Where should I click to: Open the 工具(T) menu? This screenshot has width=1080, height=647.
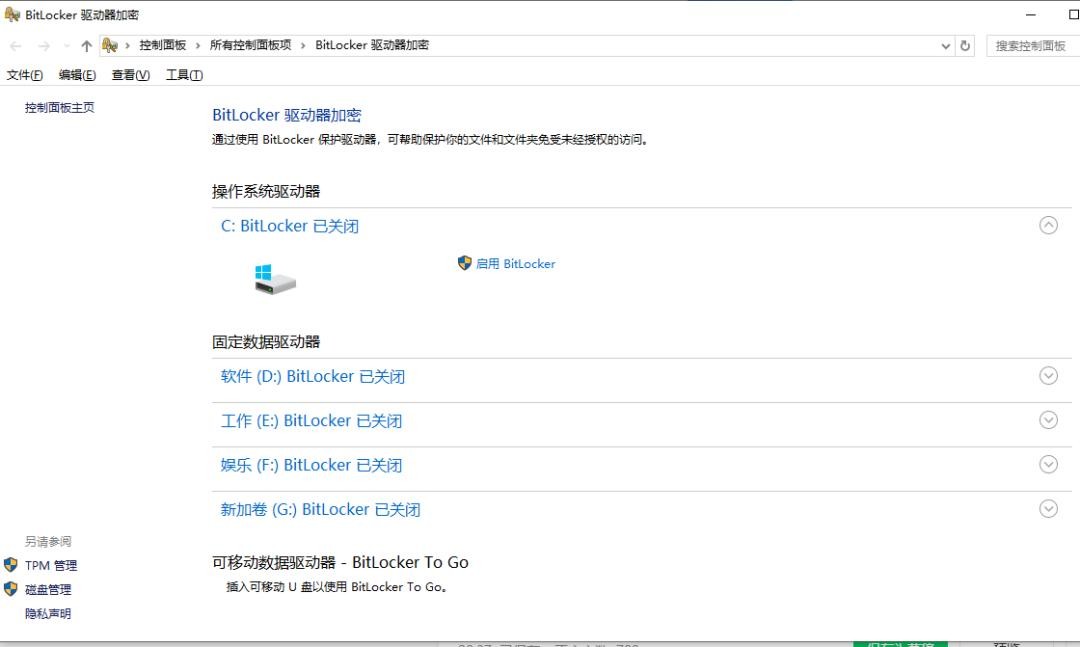184,75
